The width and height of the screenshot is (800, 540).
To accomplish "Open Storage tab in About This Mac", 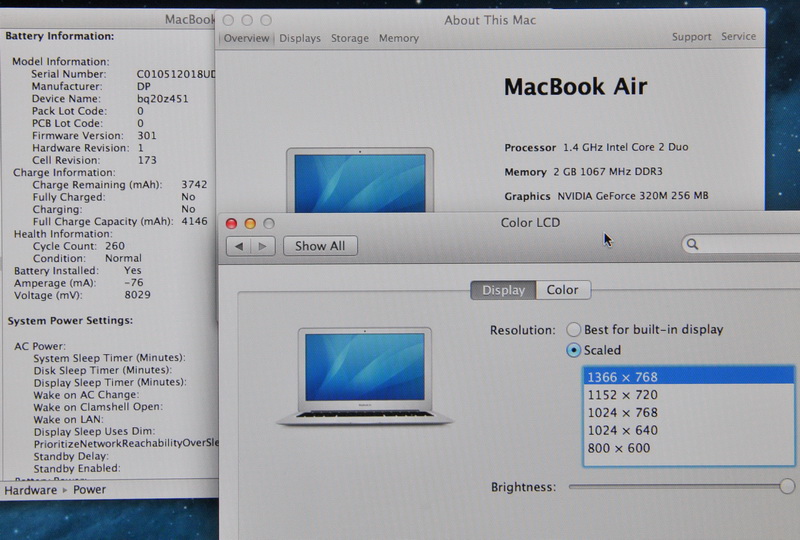I will tap(349, 38).
